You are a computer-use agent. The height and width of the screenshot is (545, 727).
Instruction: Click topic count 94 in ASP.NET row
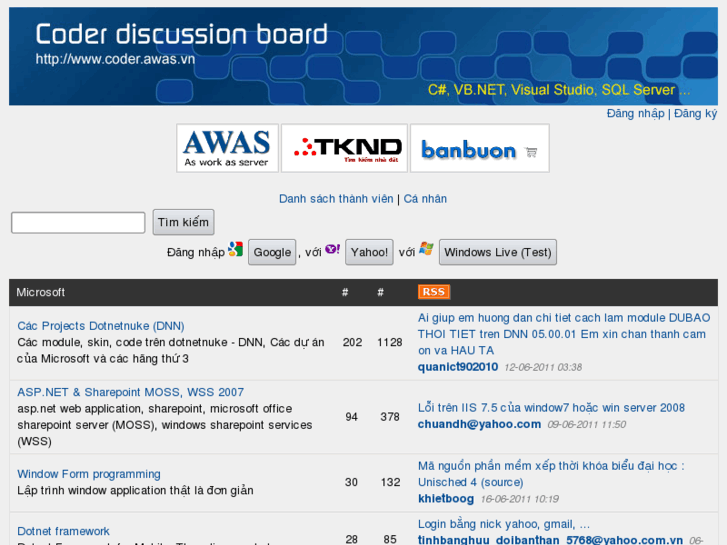pos(351,417)
